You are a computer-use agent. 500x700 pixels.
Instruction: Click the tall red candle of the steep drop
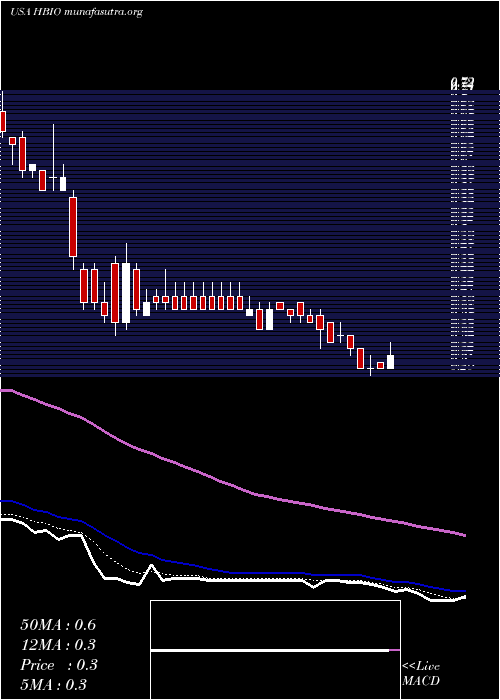(x=73, y=227)
